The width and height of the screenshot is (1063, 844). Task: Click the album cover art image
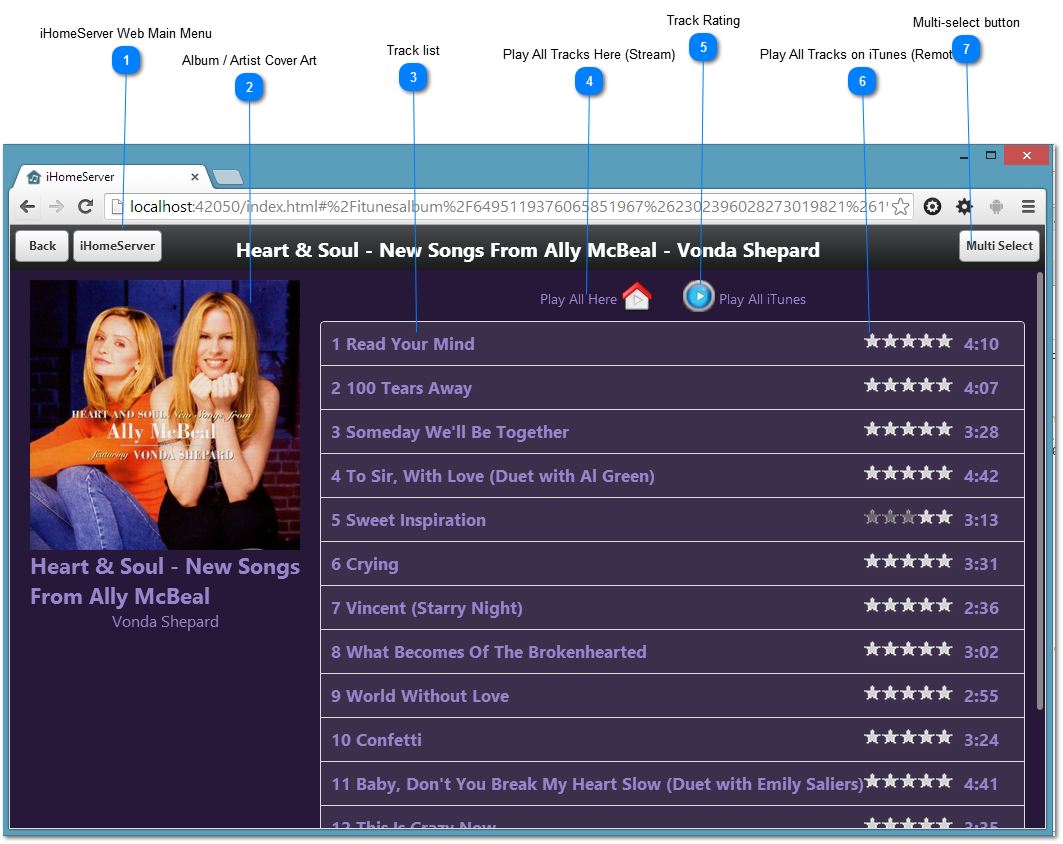pyautogui.click(x=165, y=415)
